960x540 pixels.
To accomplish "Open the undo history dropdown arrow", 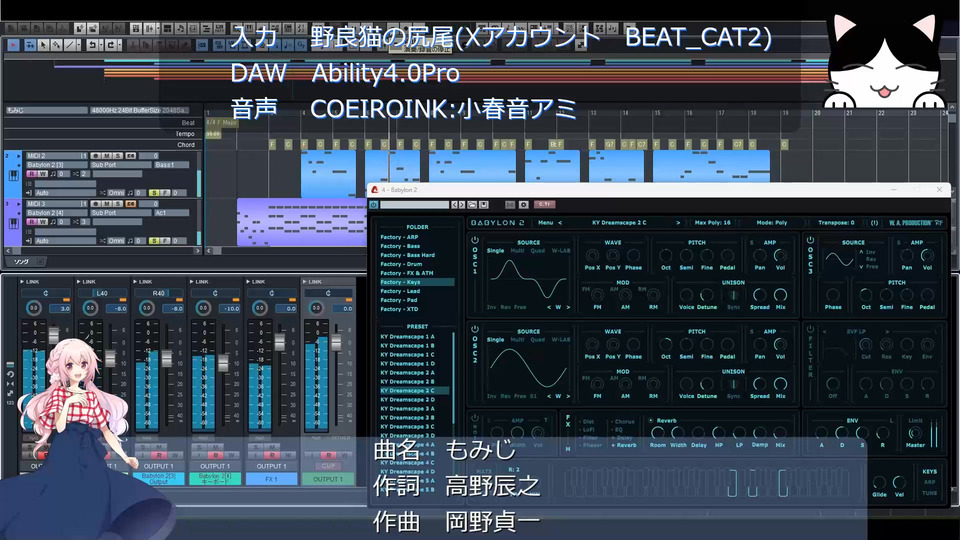I will (100, 45).
